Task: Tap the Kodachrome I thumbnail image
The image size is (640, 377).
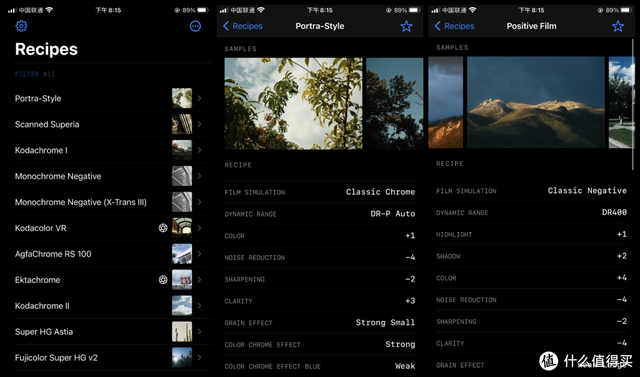Action: [x=182, y=150]
